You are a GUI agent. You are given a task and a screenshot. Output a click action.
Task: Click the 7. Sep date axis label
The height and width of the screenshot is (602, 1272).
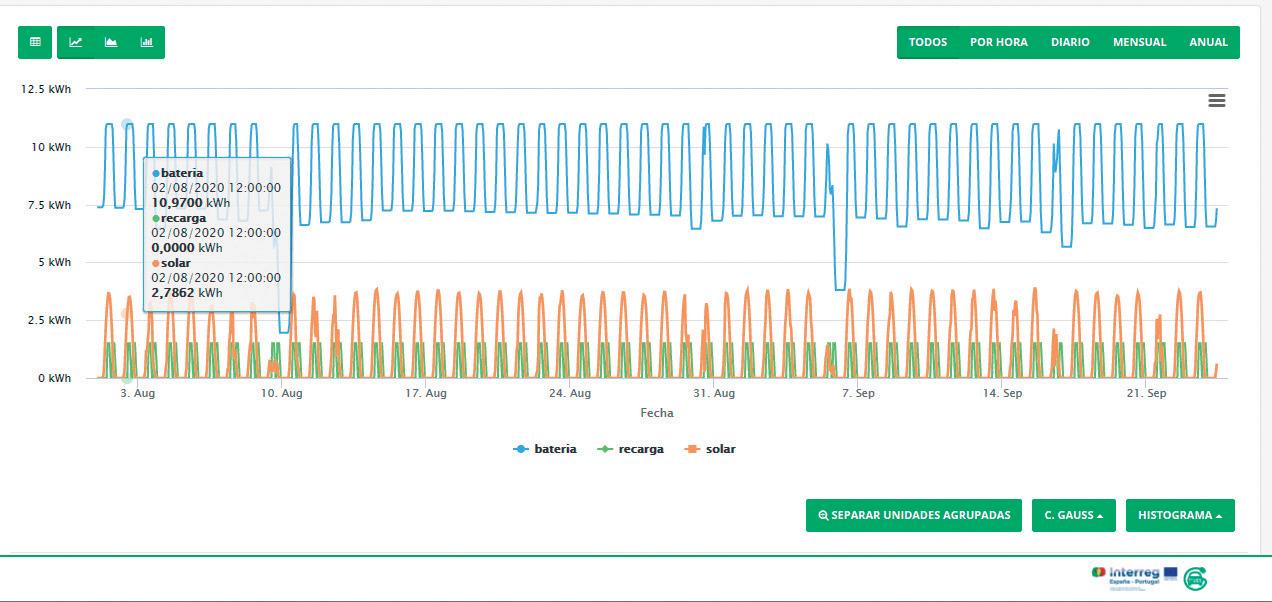(858, 393)
